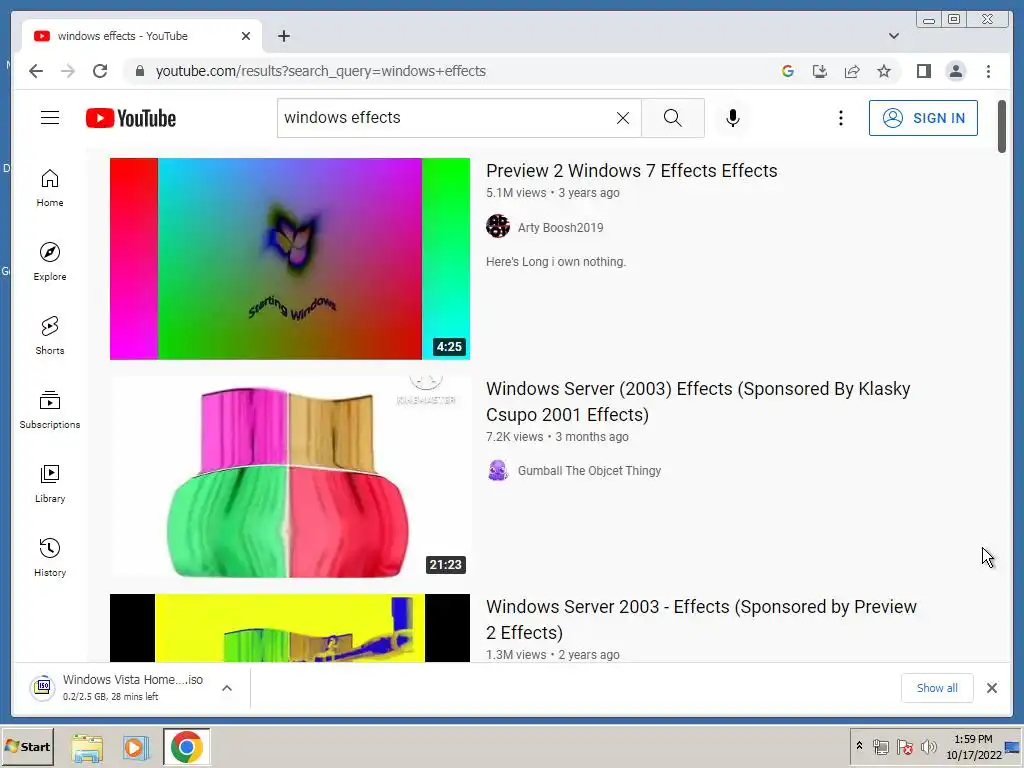1024x768 pixels.
Task: Open Library in the sidebar
Action: (x=50, y=484)
